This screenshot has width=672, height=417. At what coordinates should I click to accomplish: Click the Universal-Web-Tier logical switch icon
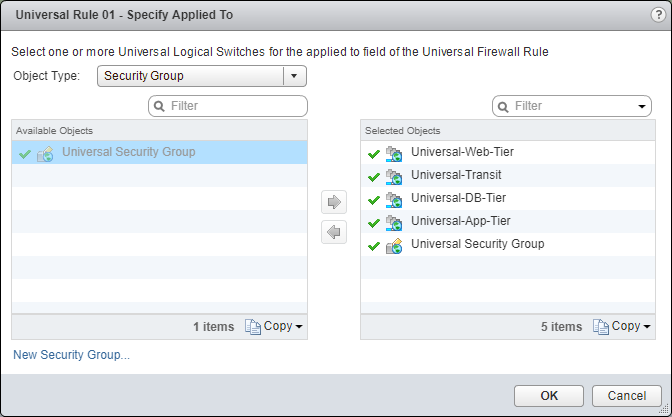[x=393, y=153]
